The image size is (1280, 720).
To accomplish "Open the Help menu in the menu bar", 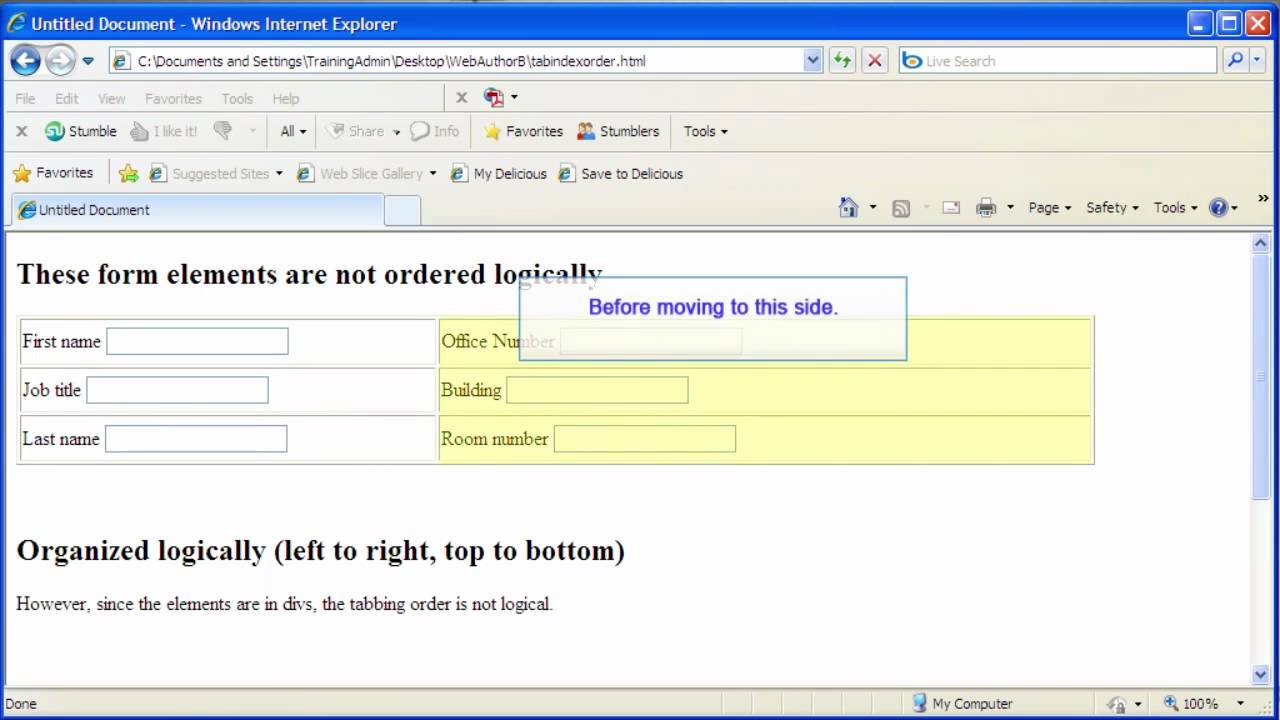I will 286,98.
